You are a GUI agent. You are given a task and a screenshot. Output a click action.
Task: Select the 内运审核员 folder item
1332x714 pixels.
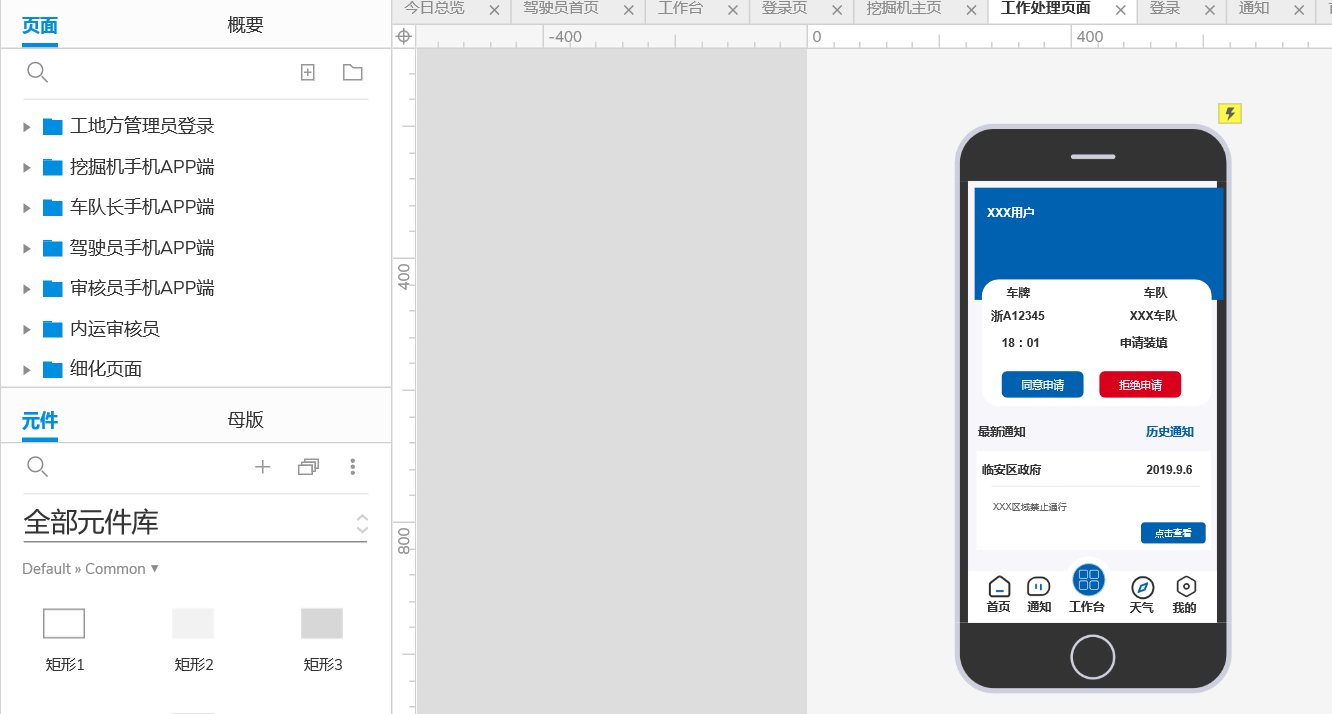[x=114, y=329]
